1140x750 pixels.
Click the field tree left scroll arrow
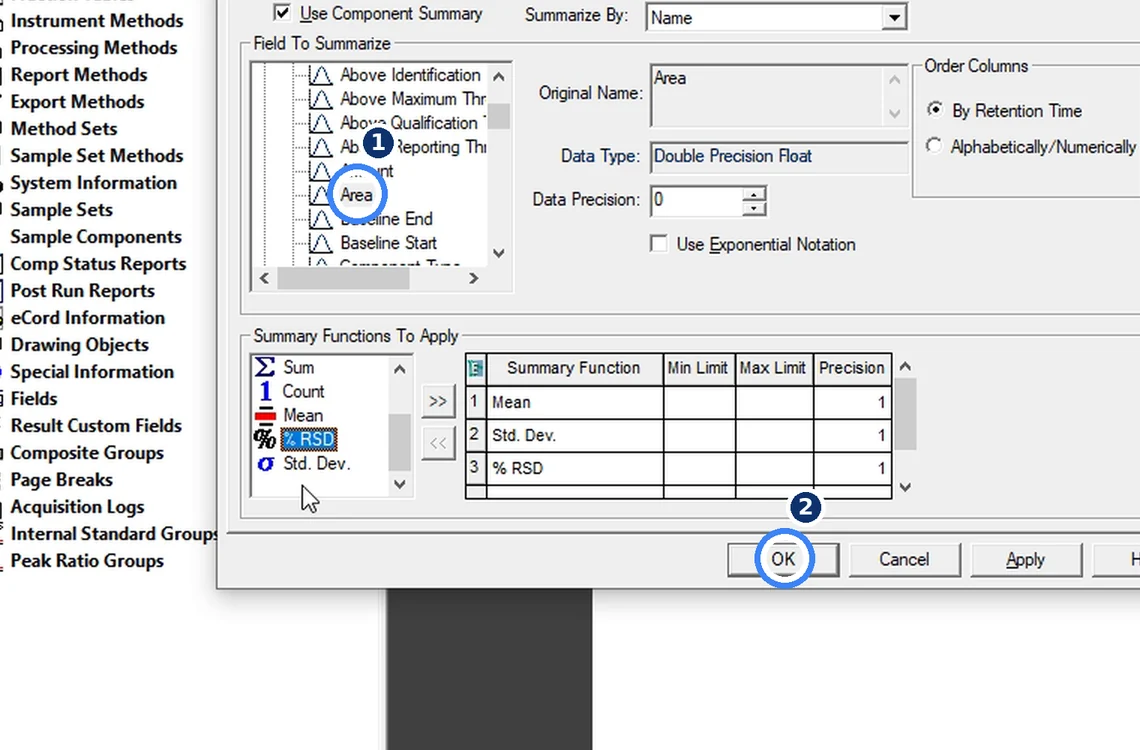(x=264, y=278)
